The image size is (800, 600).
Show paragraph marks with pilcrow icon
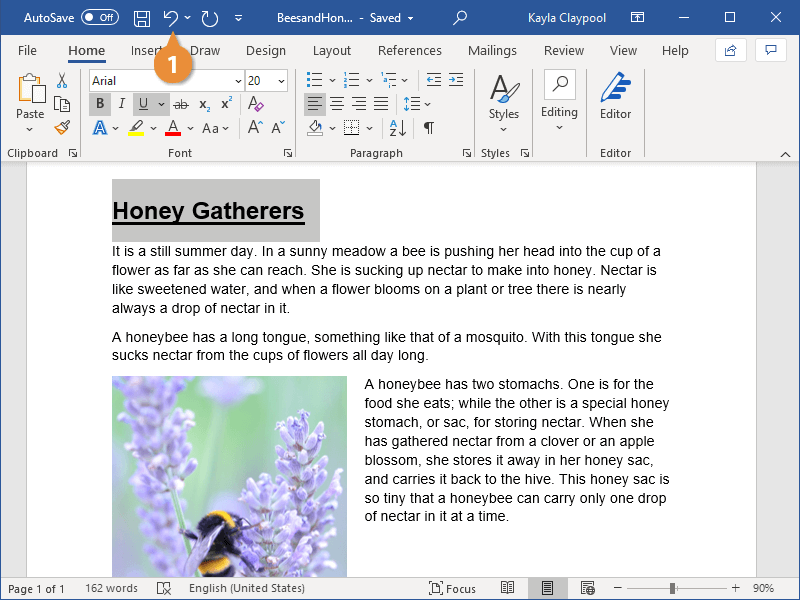click(428, 128)
